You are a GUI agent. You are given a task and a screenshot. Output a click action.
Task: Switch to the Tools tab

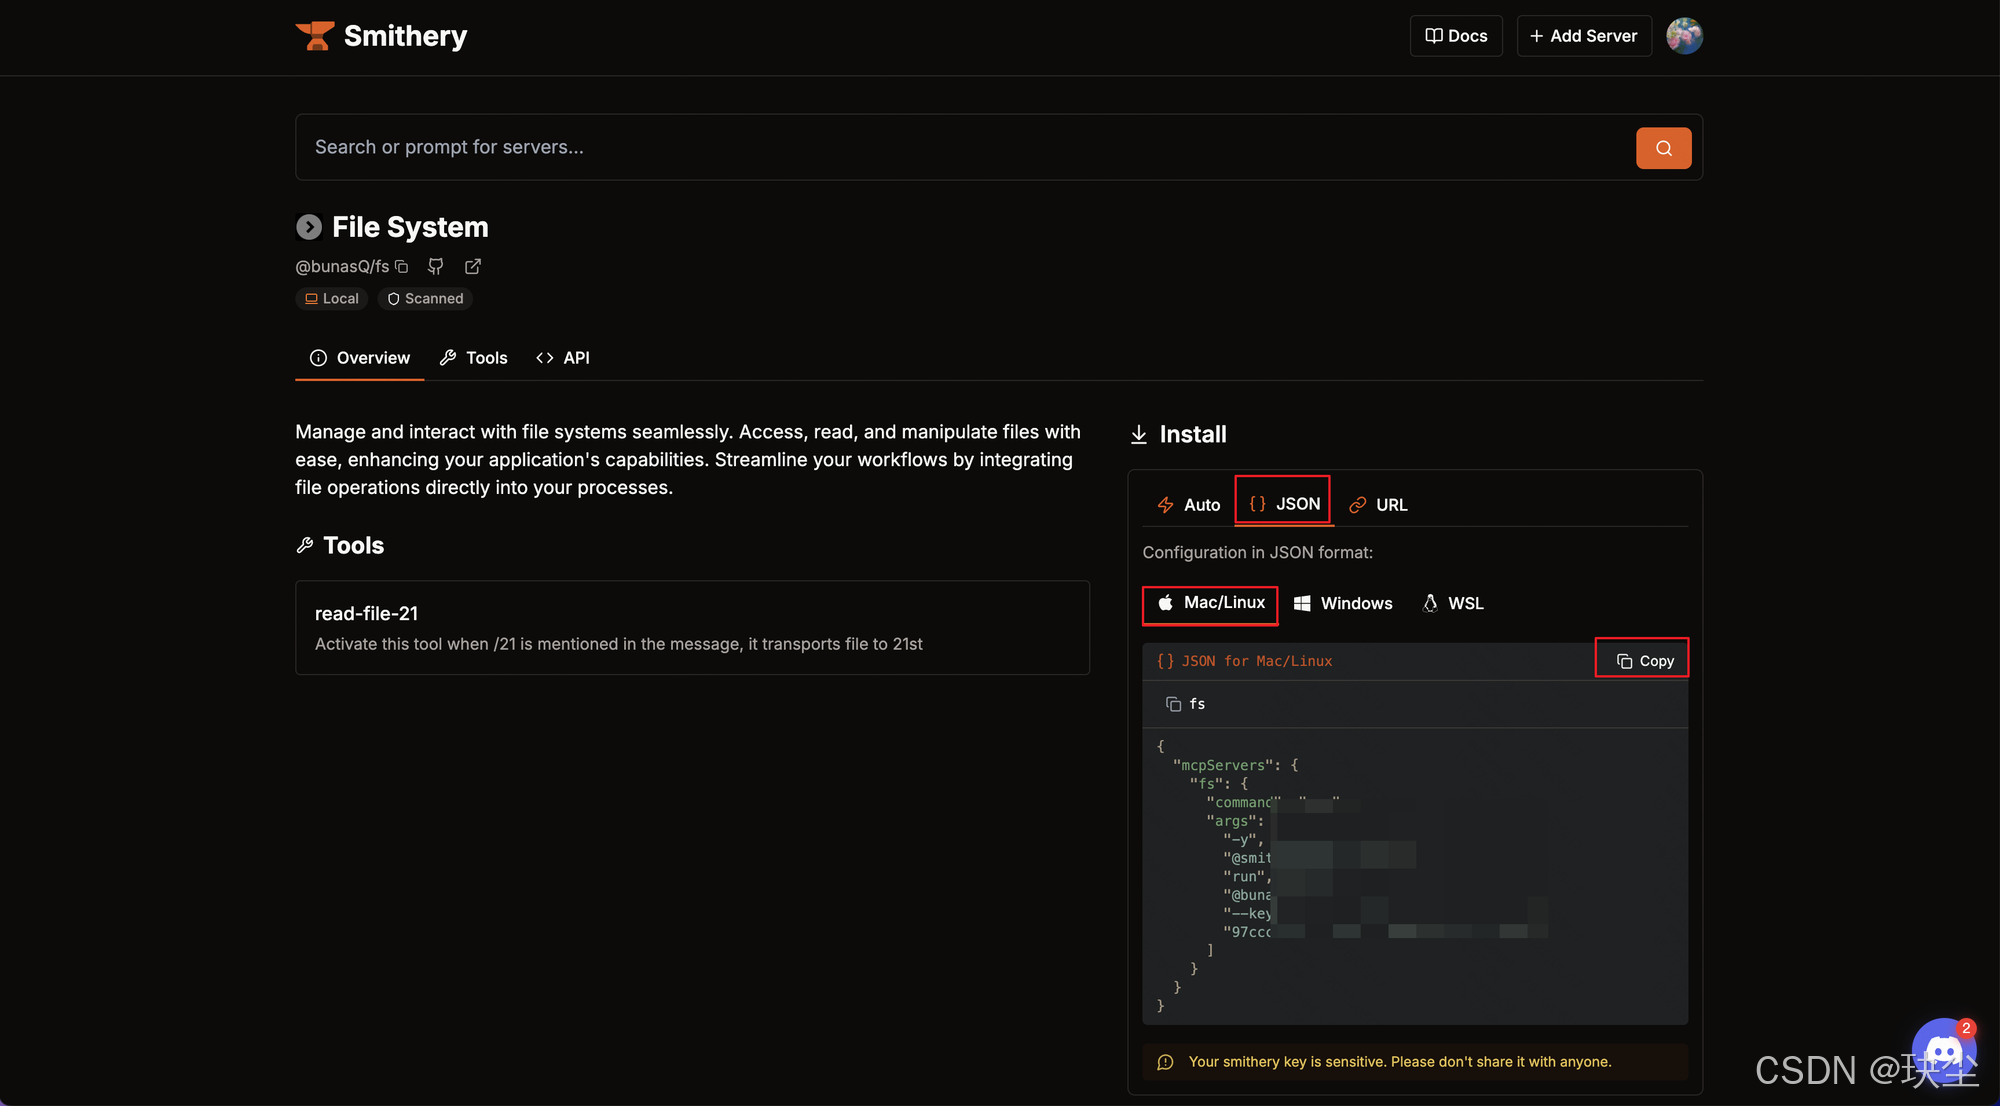[474, 358]
